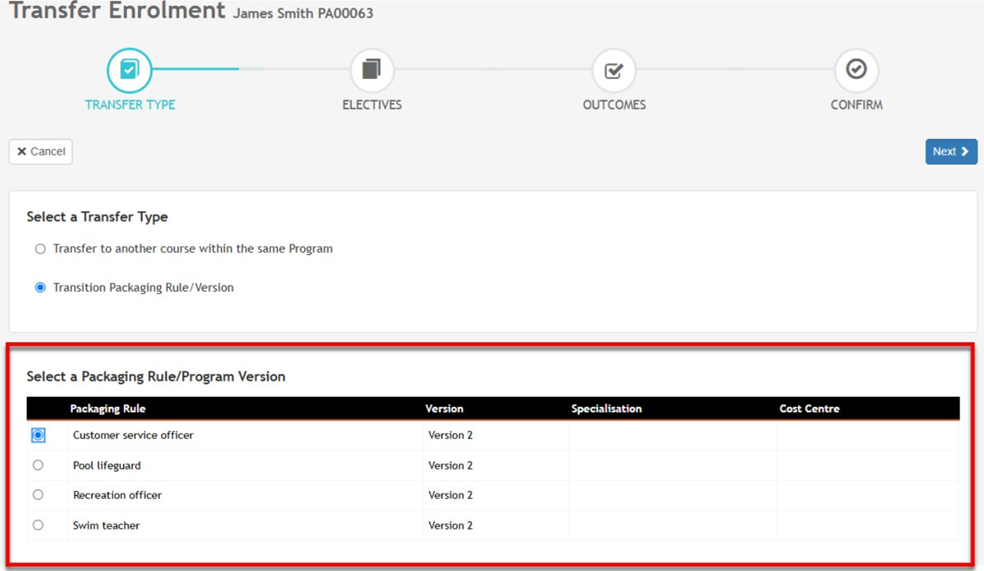Image resolution: width=984 pixels, height=571 pixels.
Task: Click the 'Pool lifeguard' text
Action: click(x=107, y=466)
